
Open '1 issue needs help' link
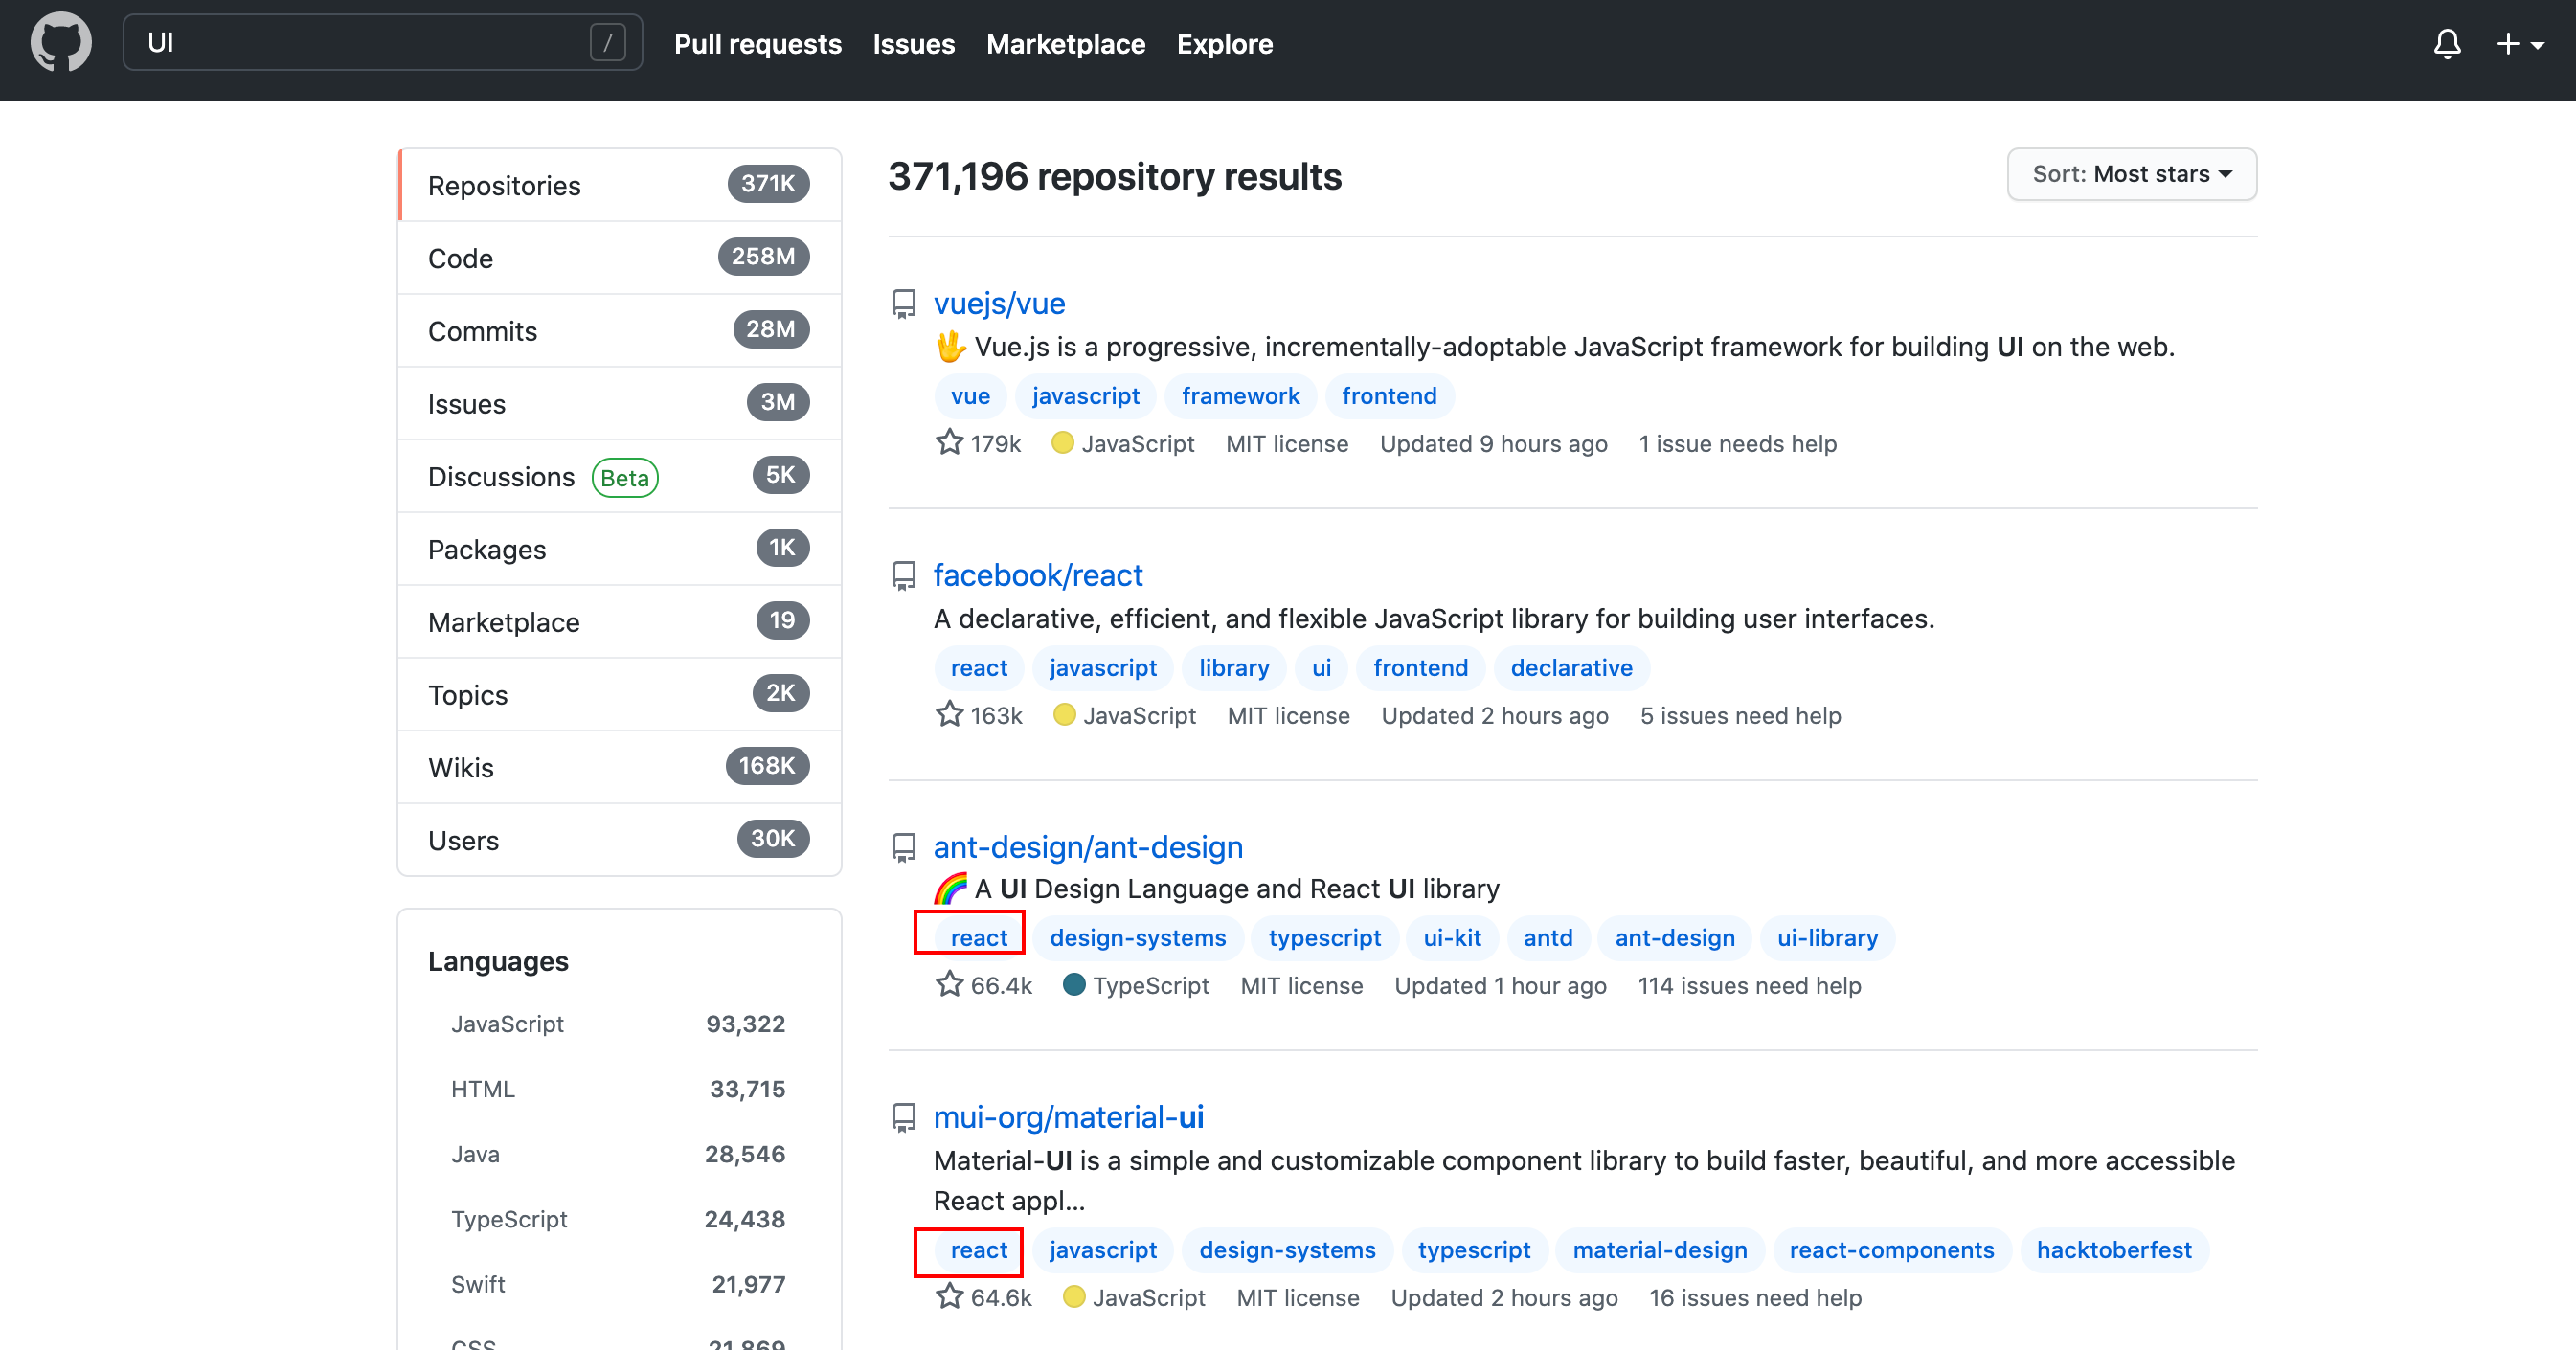pos(1737,443)
